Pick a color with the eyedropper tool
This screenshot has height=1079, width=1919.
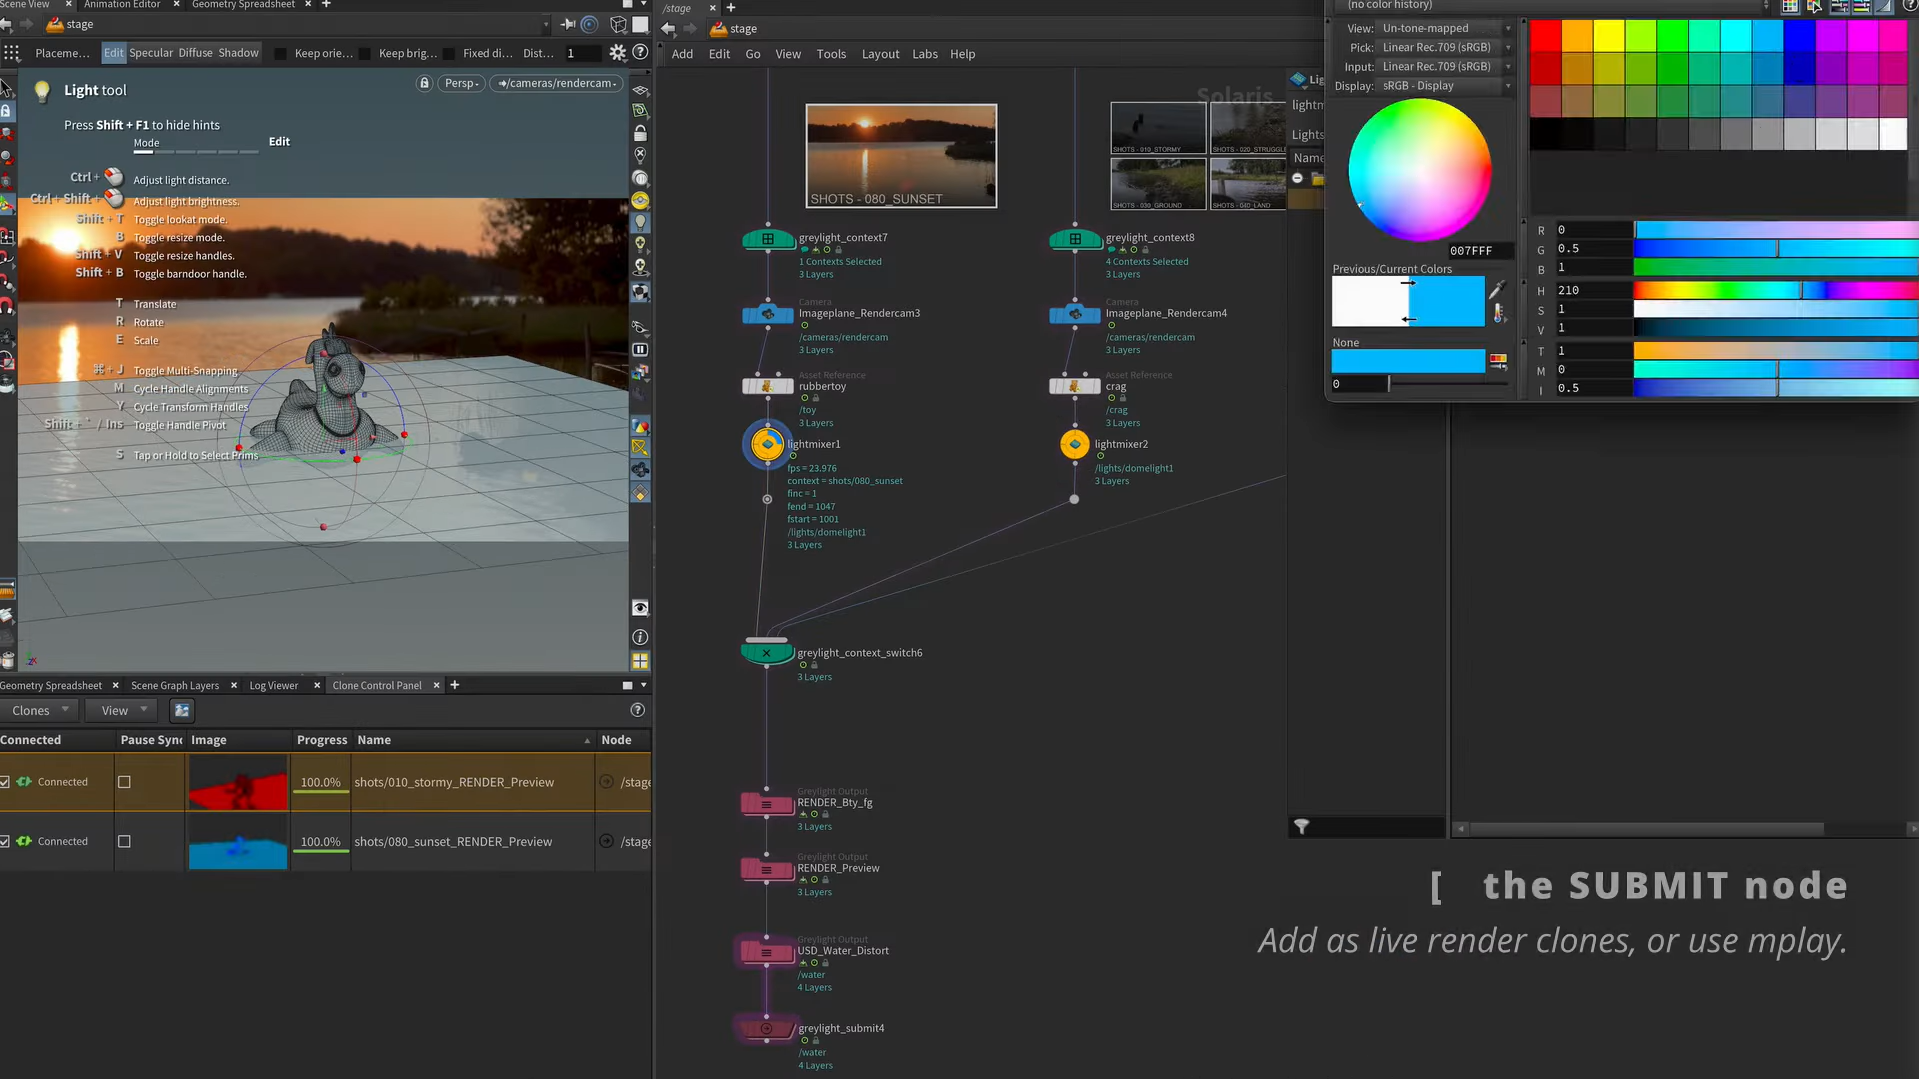(x=1496, y=290)
